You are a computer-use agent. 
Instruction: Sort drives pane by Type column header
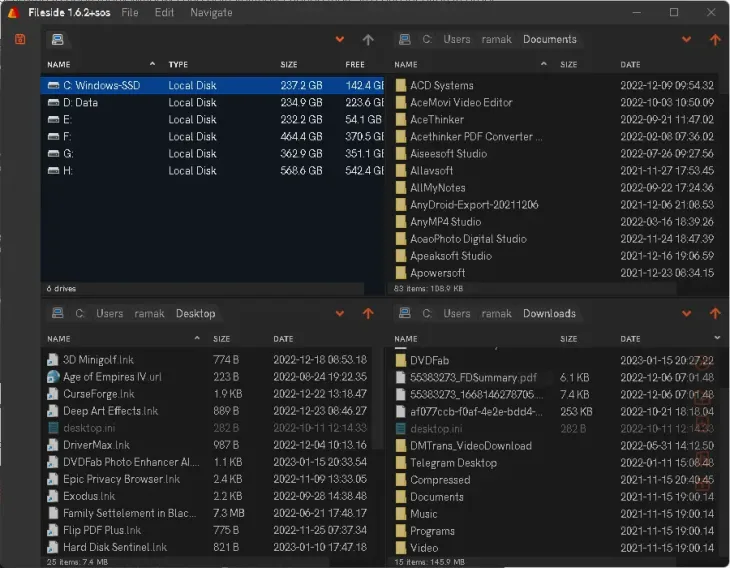[x=178, y=64]
